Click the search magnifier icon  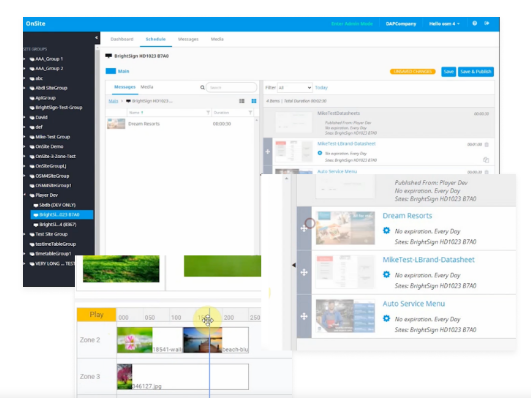tap(202, 88)
